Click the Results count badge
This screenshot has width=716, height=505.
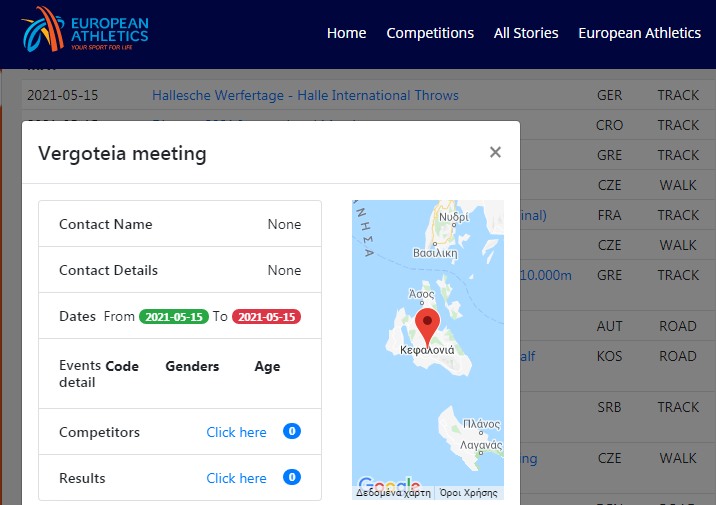(292, 478)
